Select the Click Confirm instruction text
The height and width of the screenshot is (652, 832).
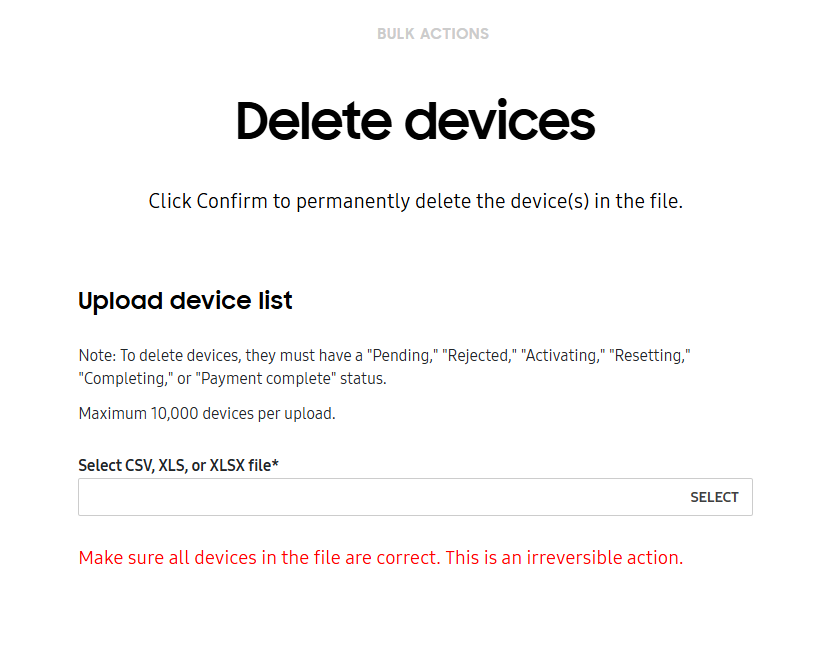click(416, 200)
